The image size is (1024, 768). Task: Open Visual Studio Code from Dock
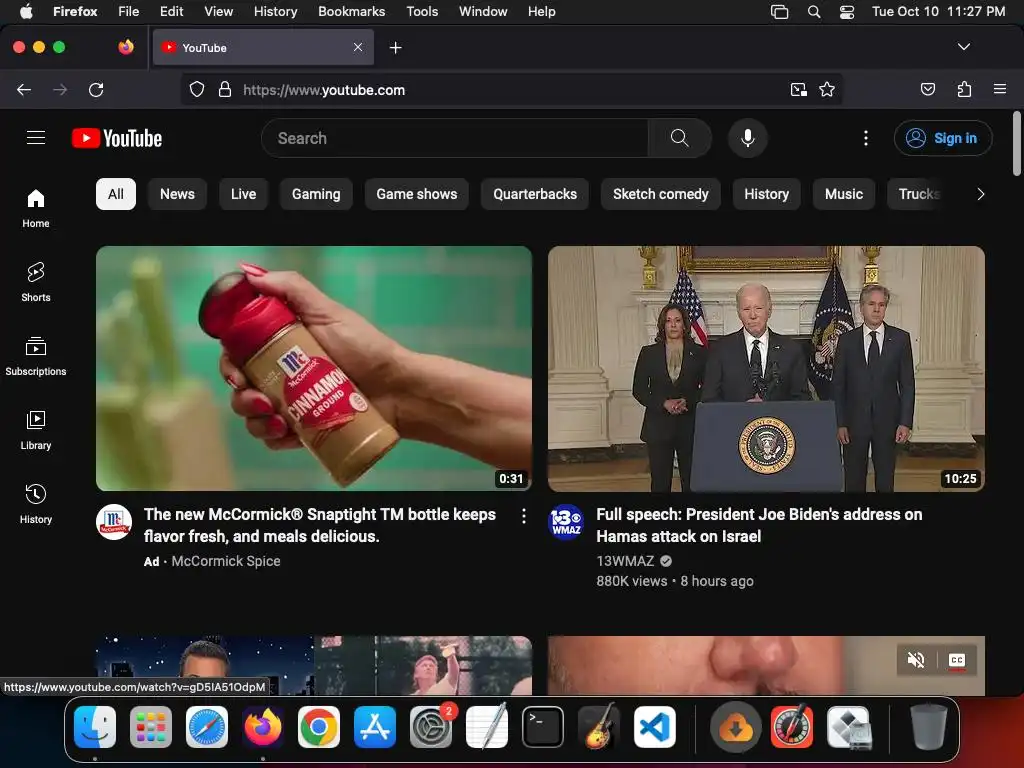(655, 727)
